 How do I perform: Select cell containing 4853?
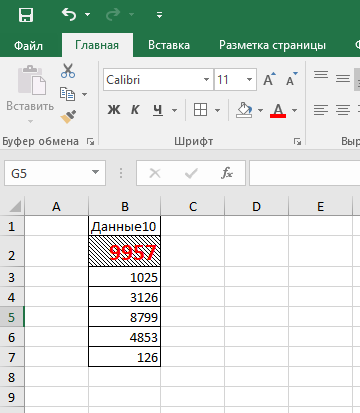point(125,337)
